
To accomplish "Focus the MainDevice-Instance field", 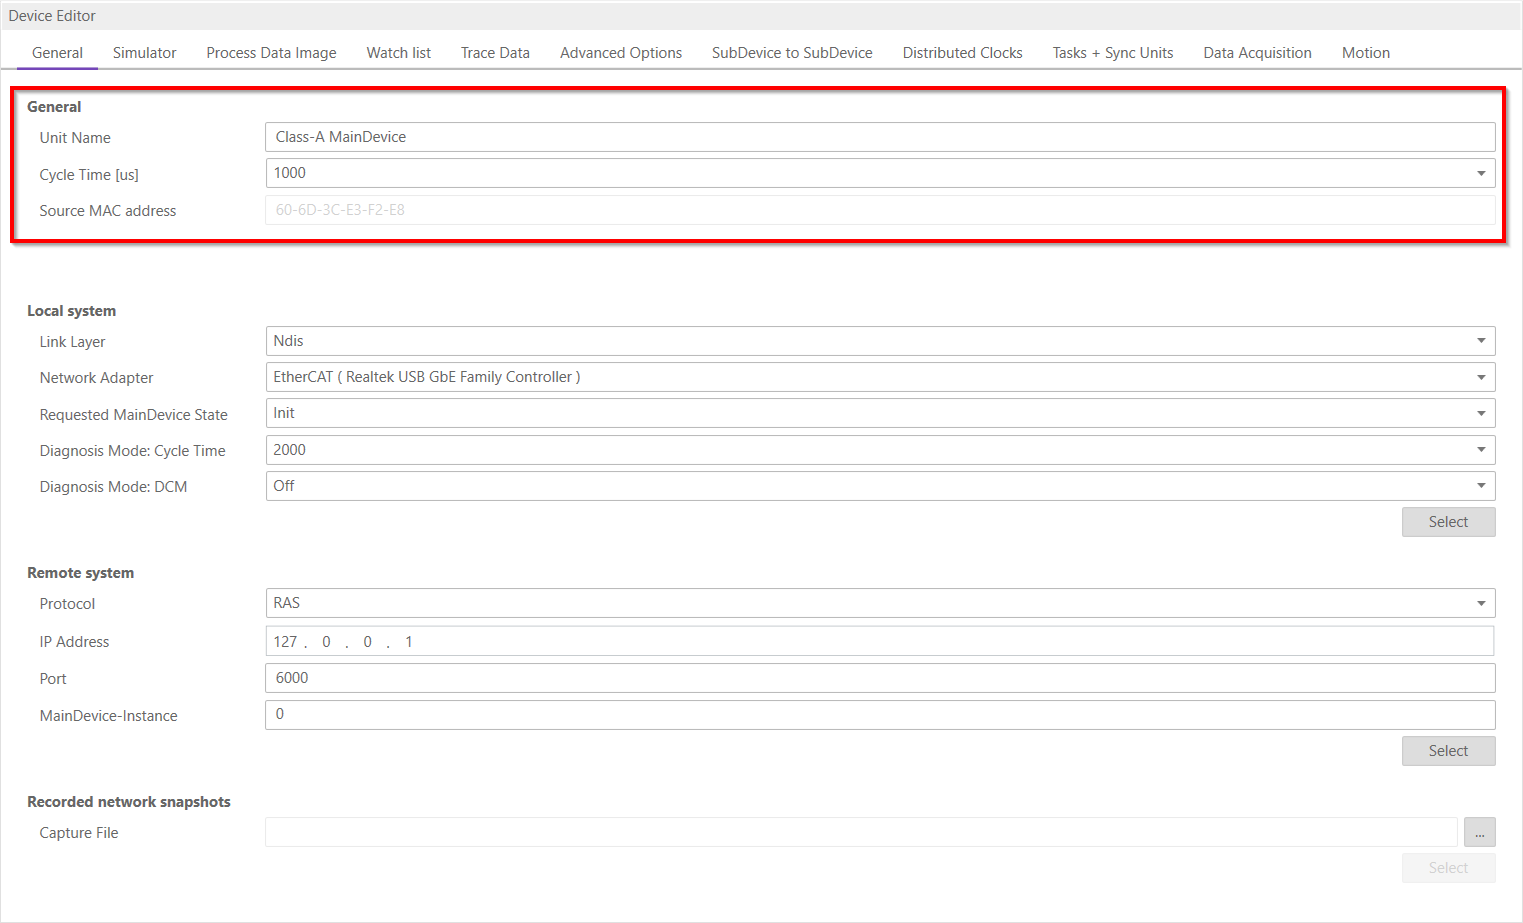I will click(x=880, y=715).
